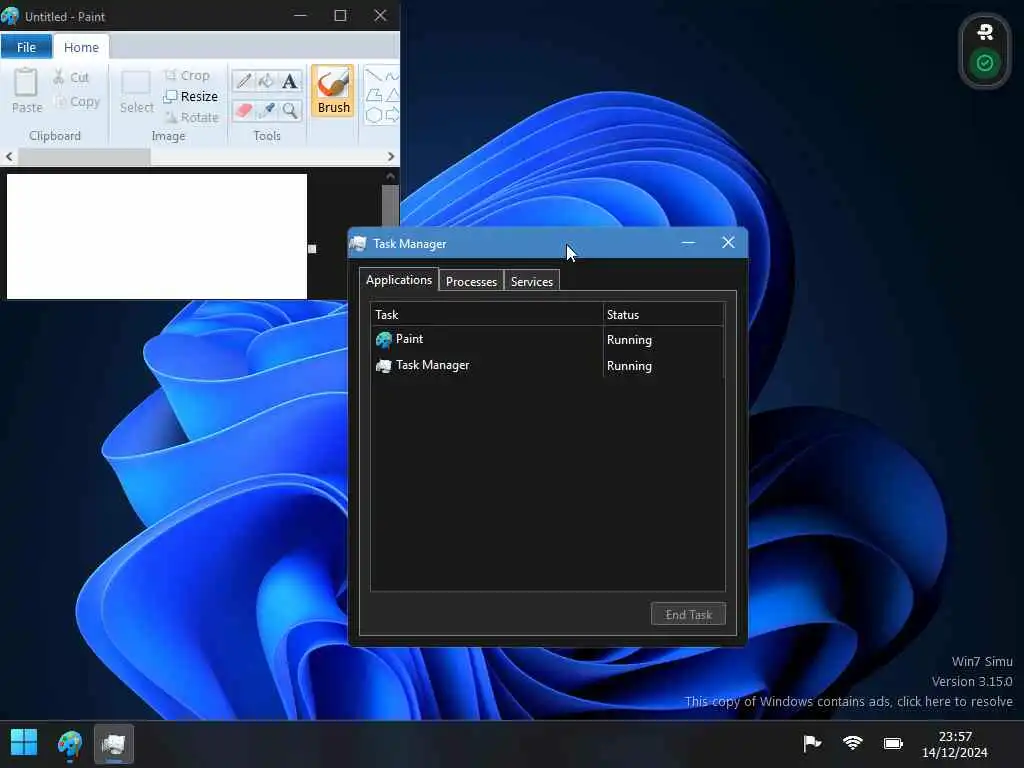Image resolution: width=1024 pixels, height=768 pixels.
Task: Click the green checkmark status icon
Action: [985, 63]
